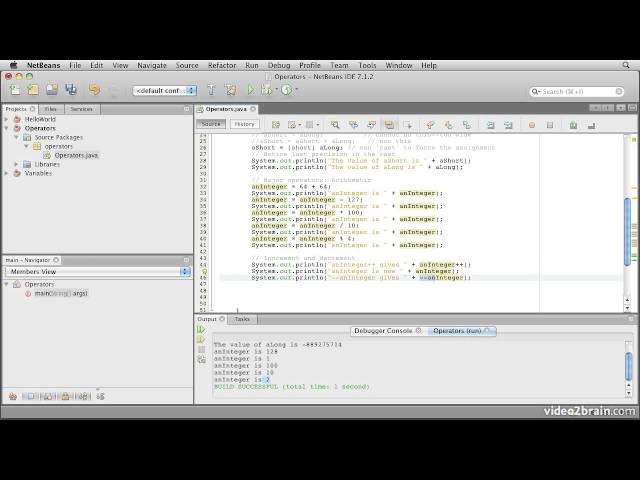Open dropdown arrow beside Profile Project icon

tap(296, 89)
